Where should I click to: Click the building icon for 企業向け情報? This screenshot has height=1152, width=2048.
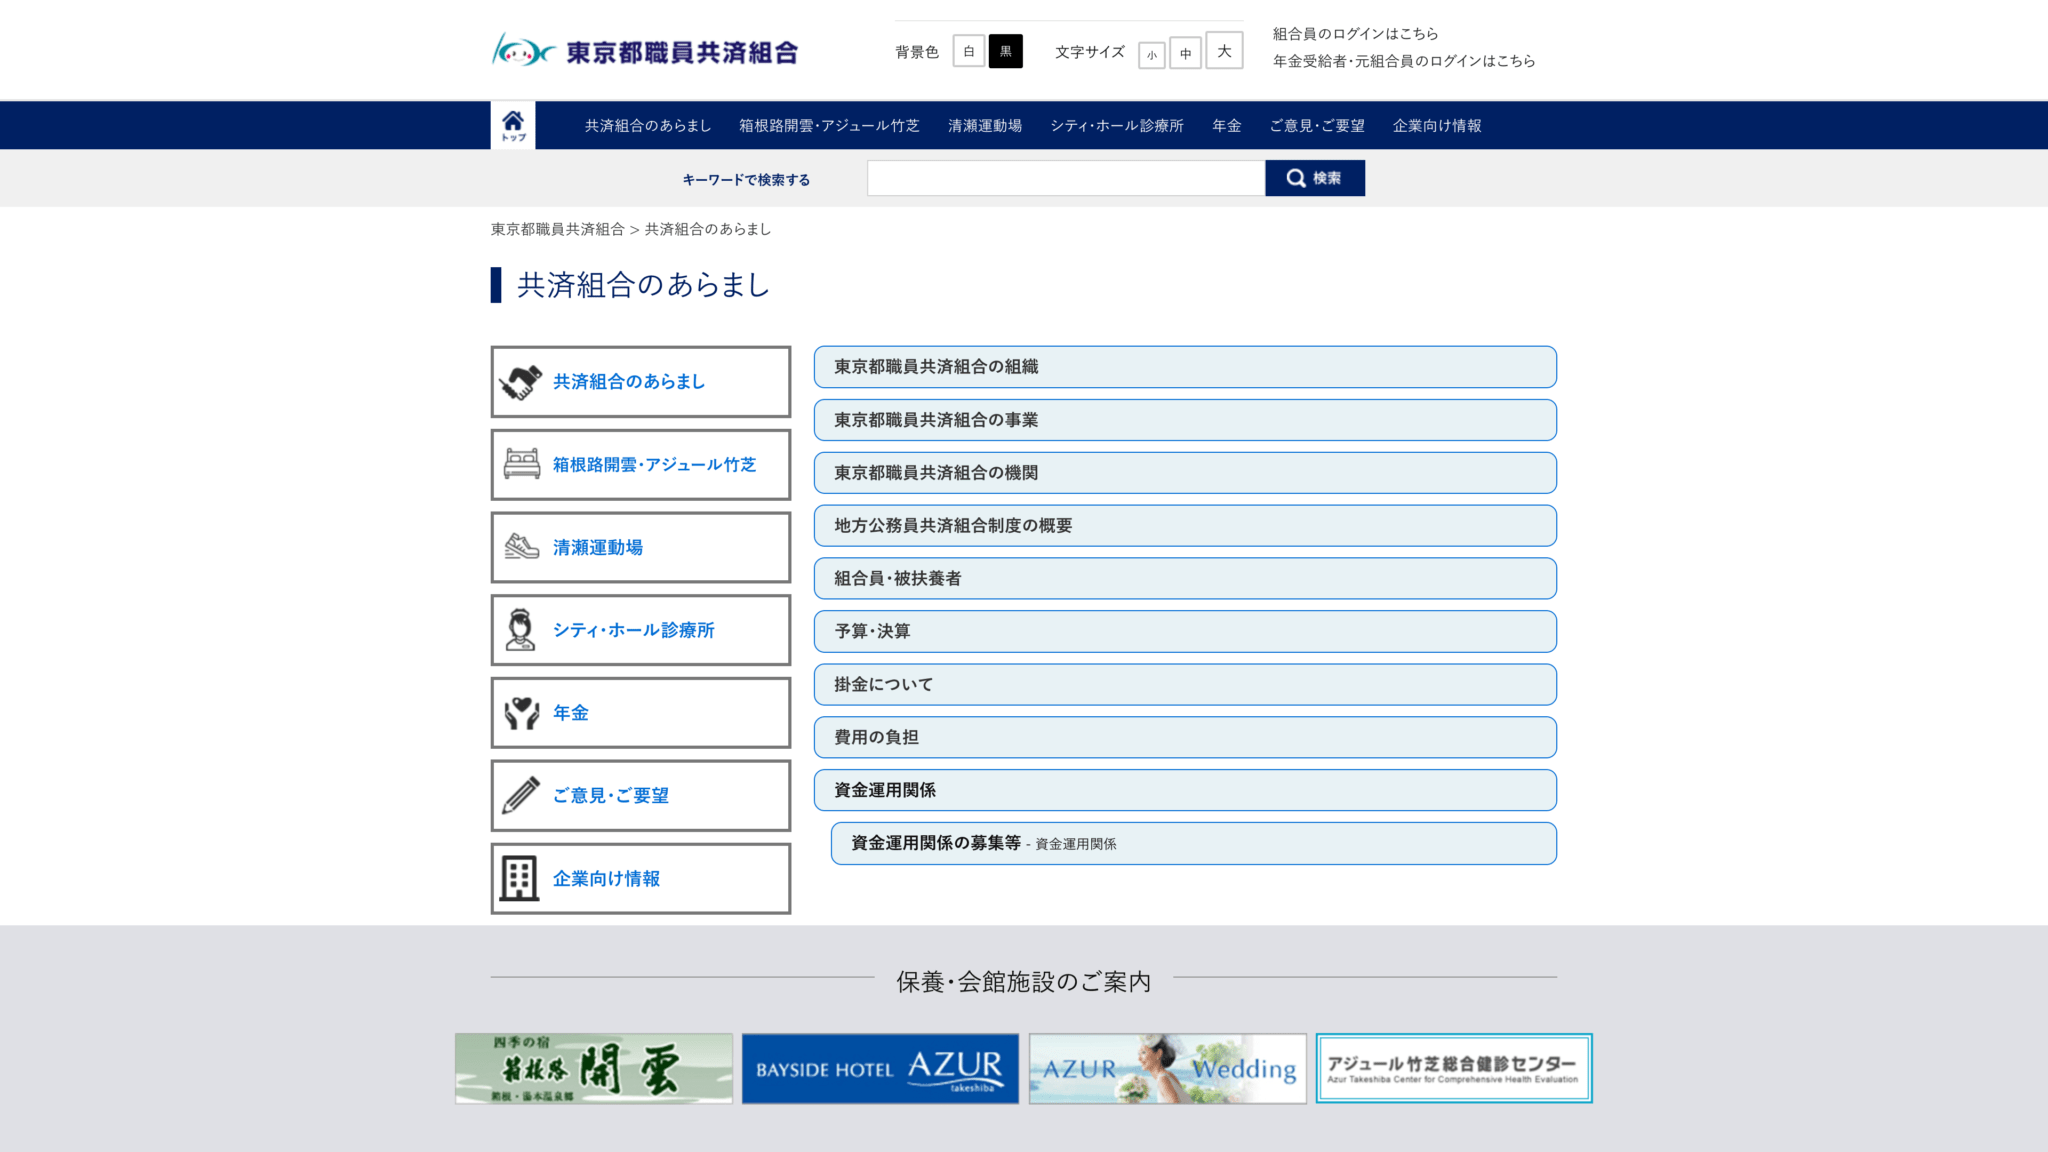(519, 878)
